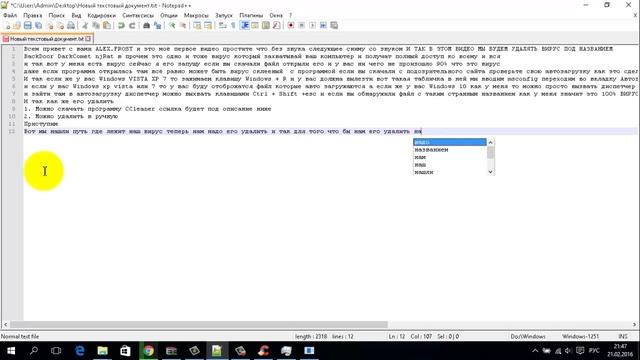Click the Open file toolbar icon
The height and width of the screenshot is (360, 640).
pyautogui.click(x=17, y=26)
